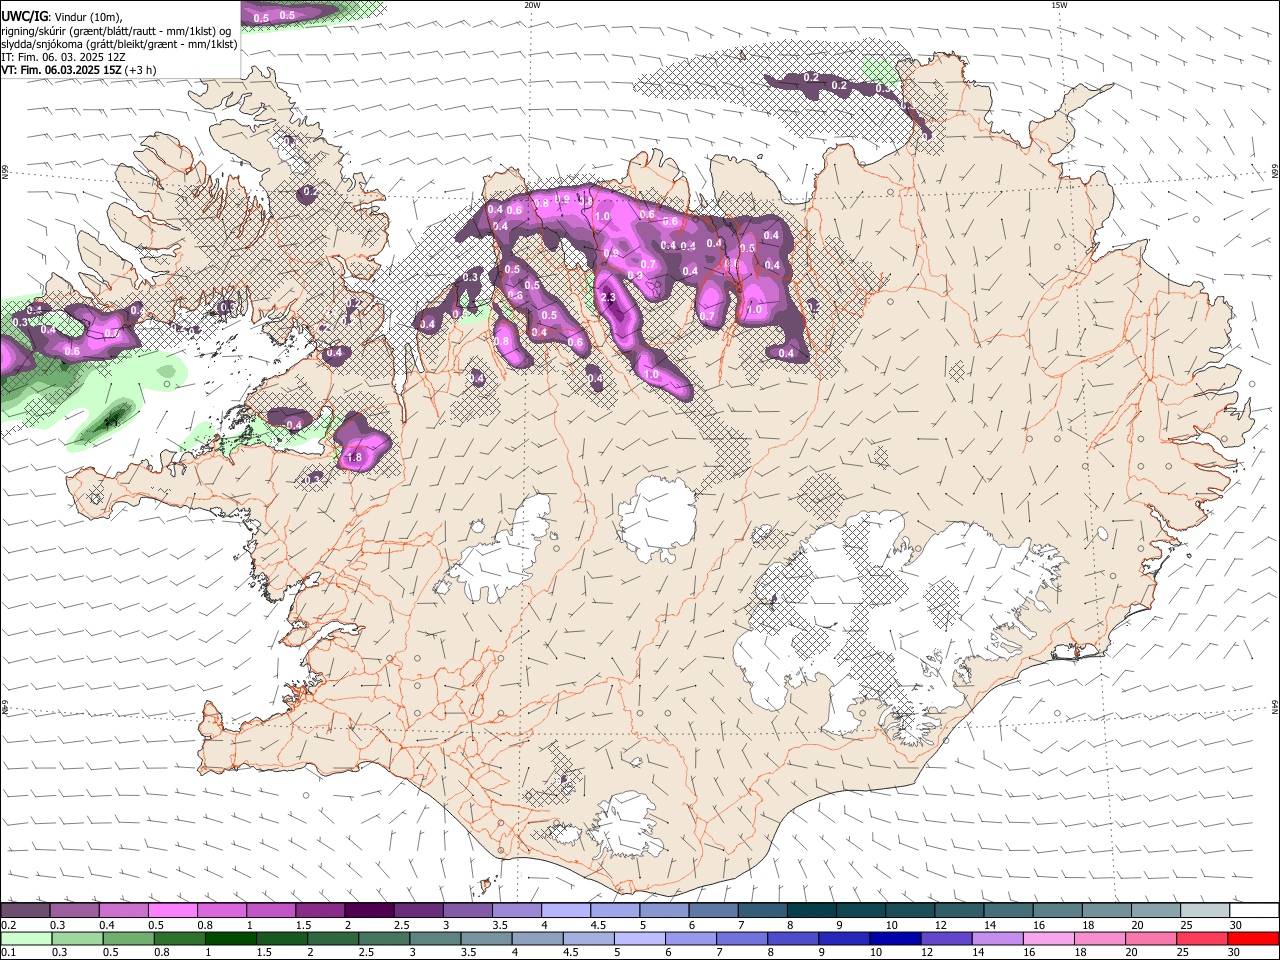
Task: Click the 'VT: Fim. 06.03.2025 15Z (+3 h)' line
Action: pos(78,70)
